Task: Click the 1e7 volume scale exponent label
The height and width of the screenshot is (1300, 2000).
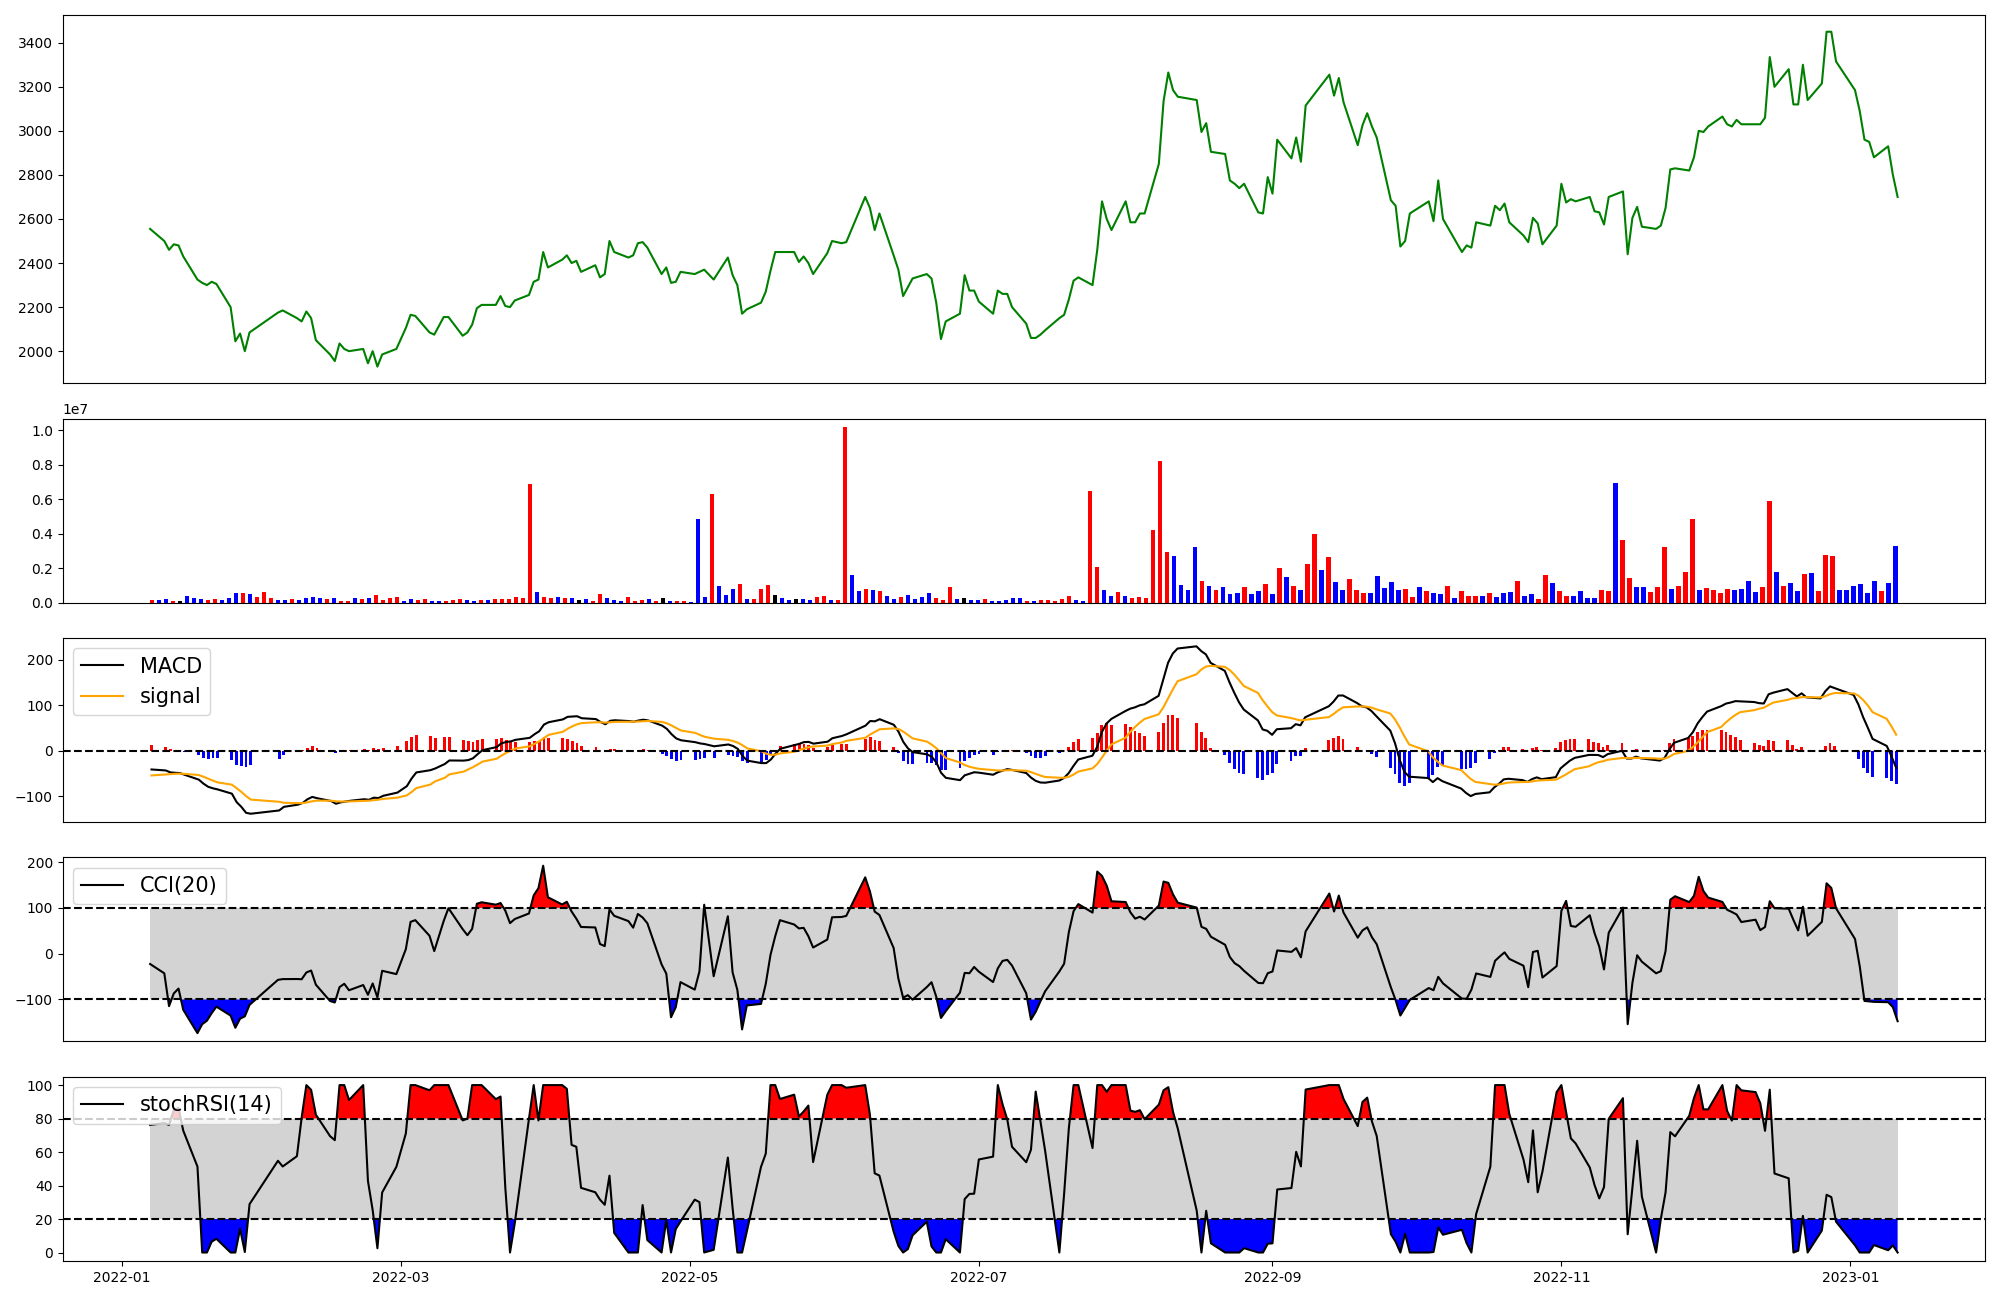Action: pos(76,410)
